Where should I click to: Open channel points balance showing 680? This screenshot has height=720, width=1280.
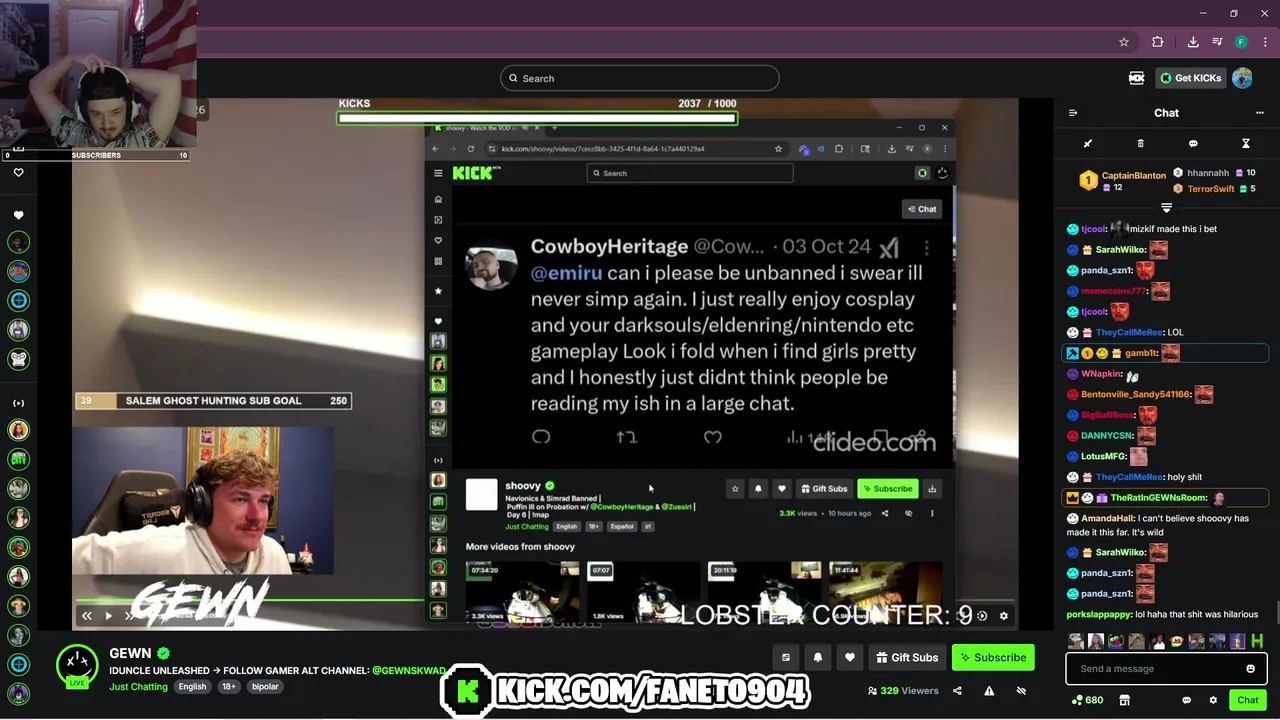tap(1087, 700)
